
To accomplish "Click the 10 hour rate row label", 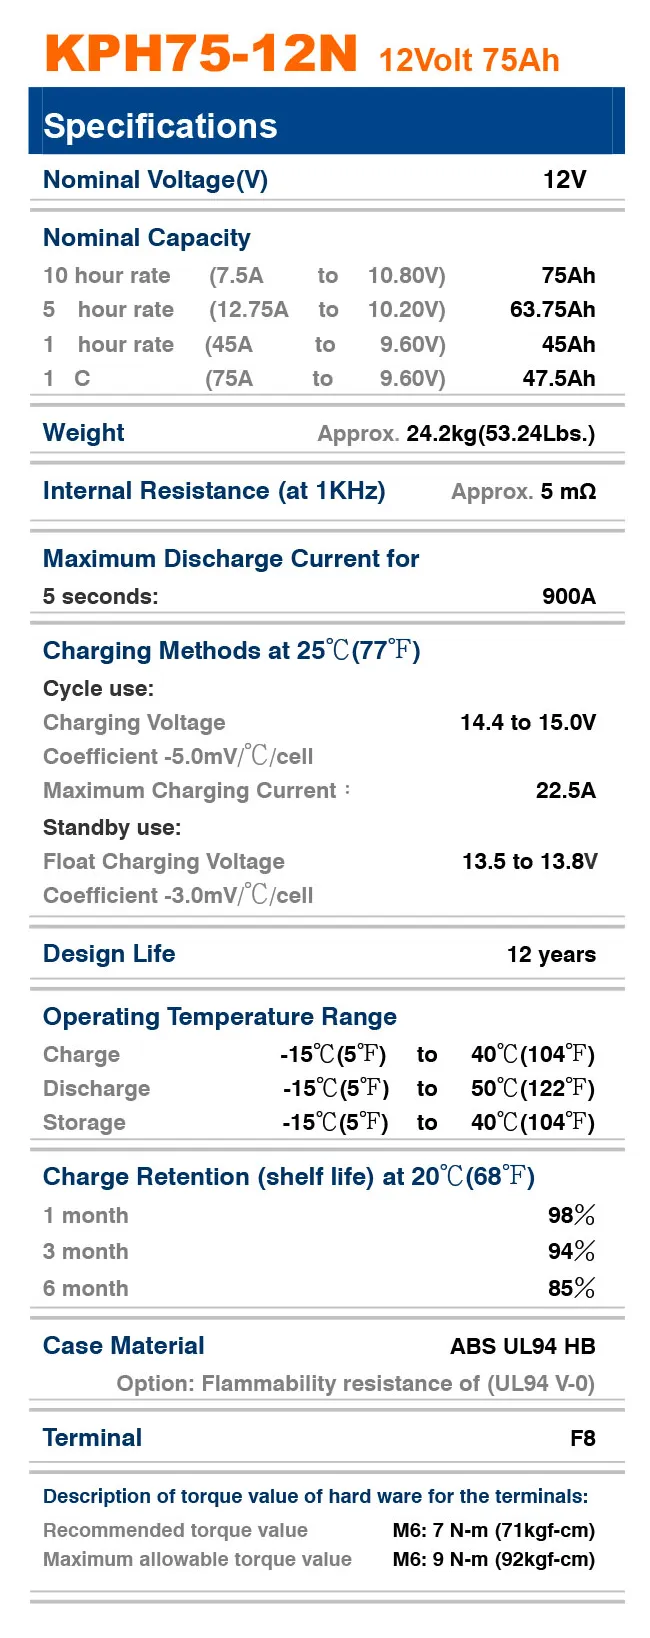I will point(107,276).
